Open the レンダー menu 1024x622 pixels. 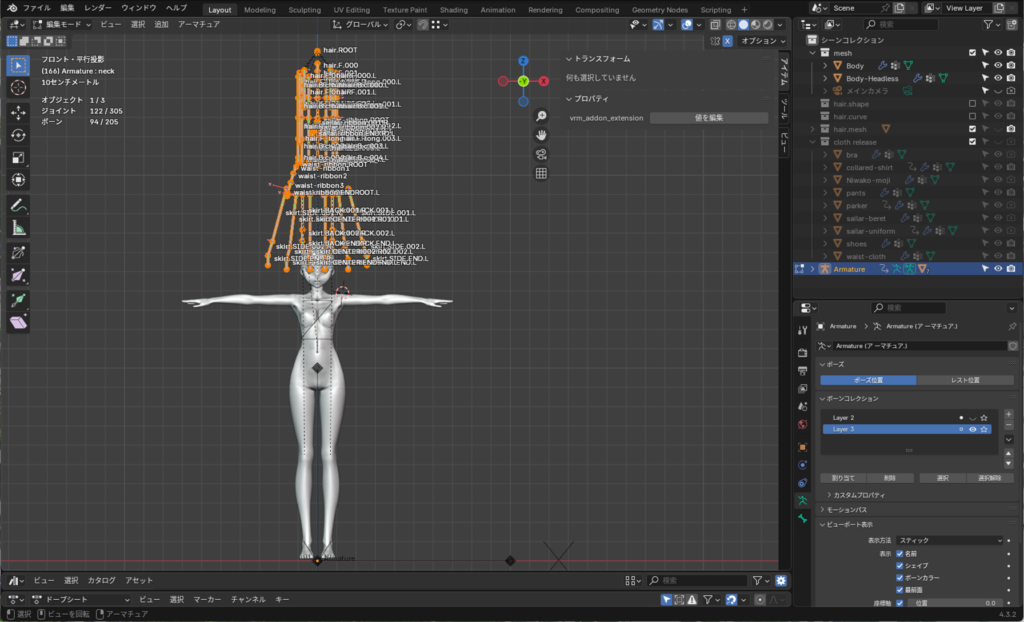(98, 8)
